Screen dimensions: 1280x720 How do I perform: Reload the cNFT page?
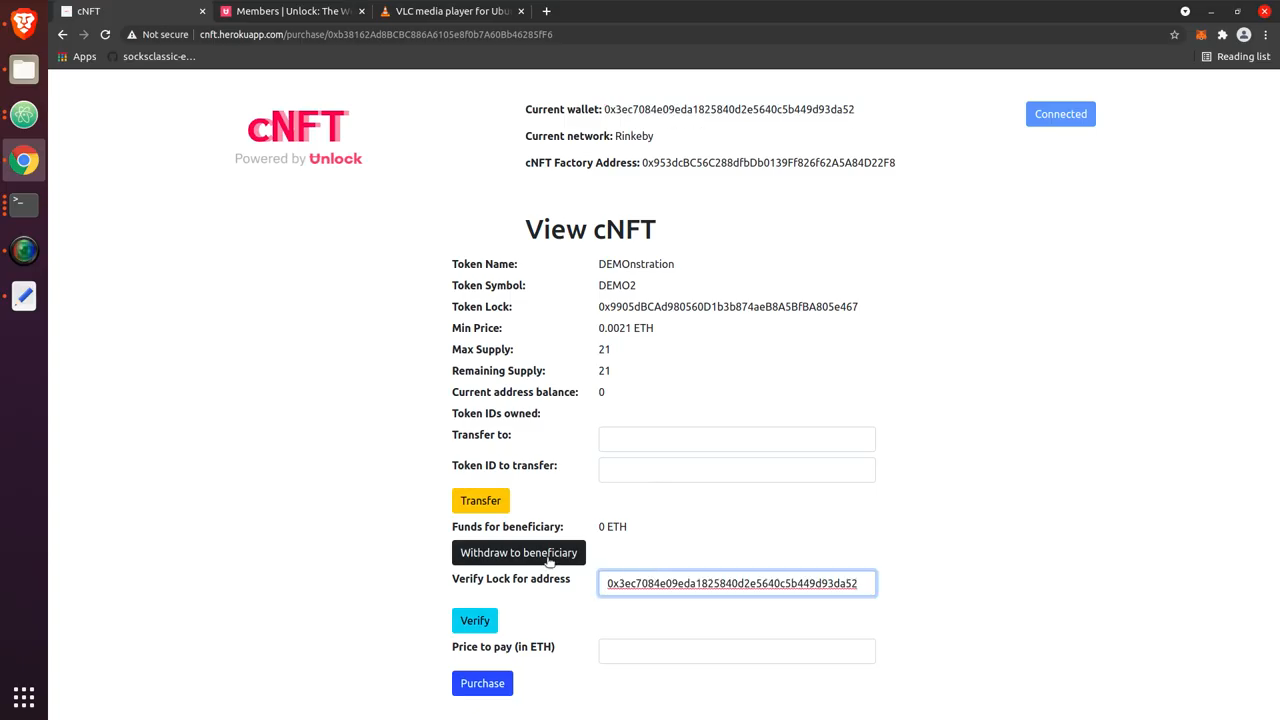(x=105, y=34)
